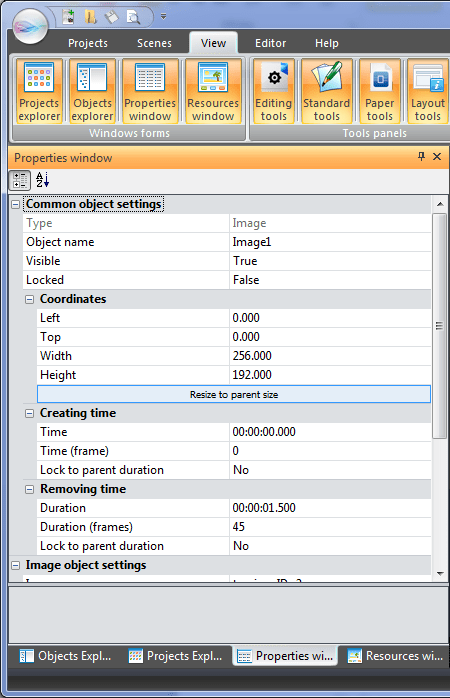Viewport: 450px width, 698px height.
Task: Pin the Properties window with pushpin
Action: pyautogui.click(x=421, y=156)
